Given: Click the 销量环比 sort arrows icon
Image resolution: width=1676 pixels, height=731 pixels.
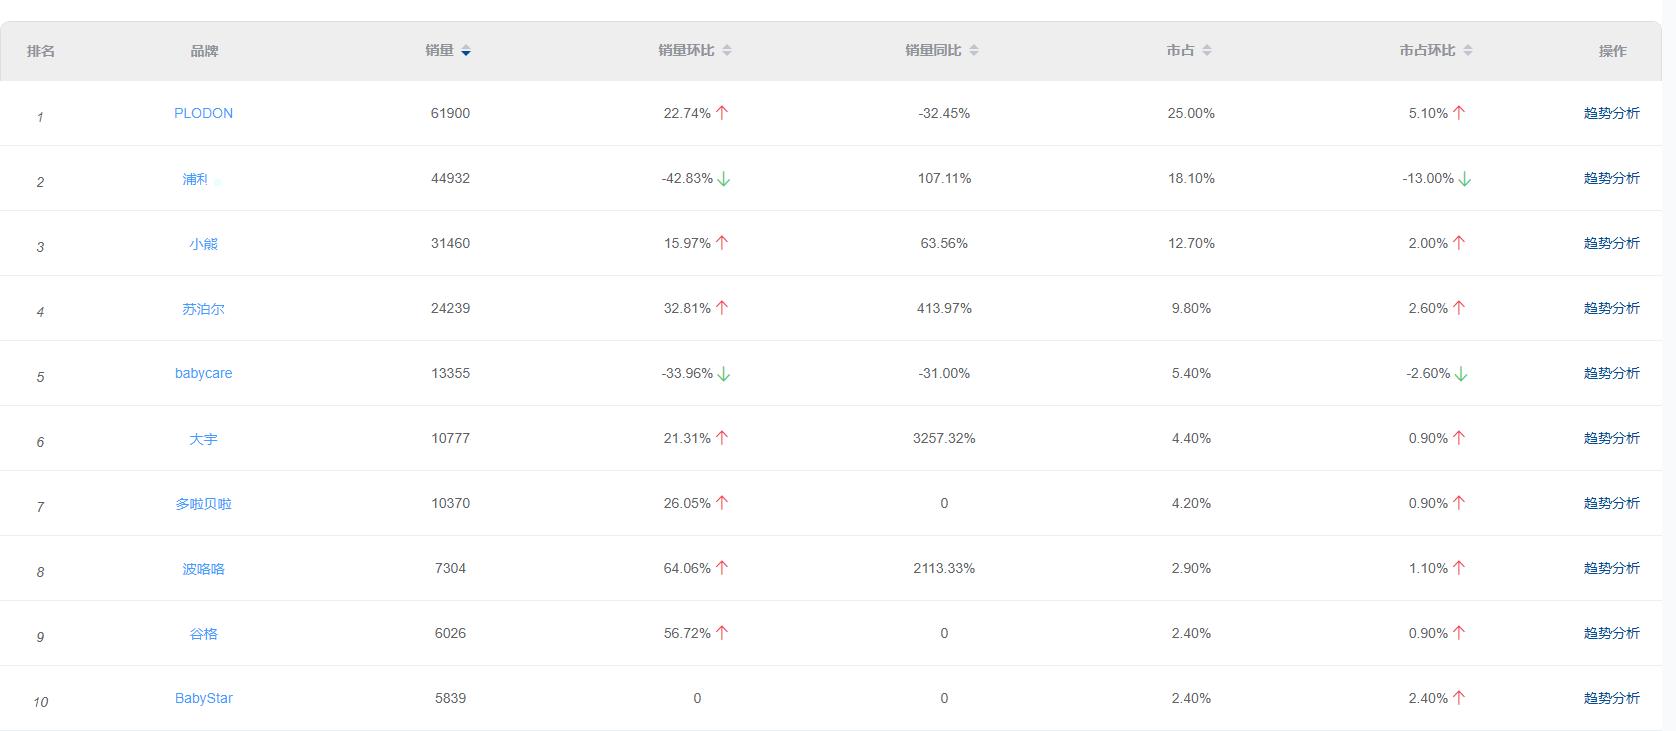Looking at the screenshot, I should pyautogui.click(x=727, y=51).
